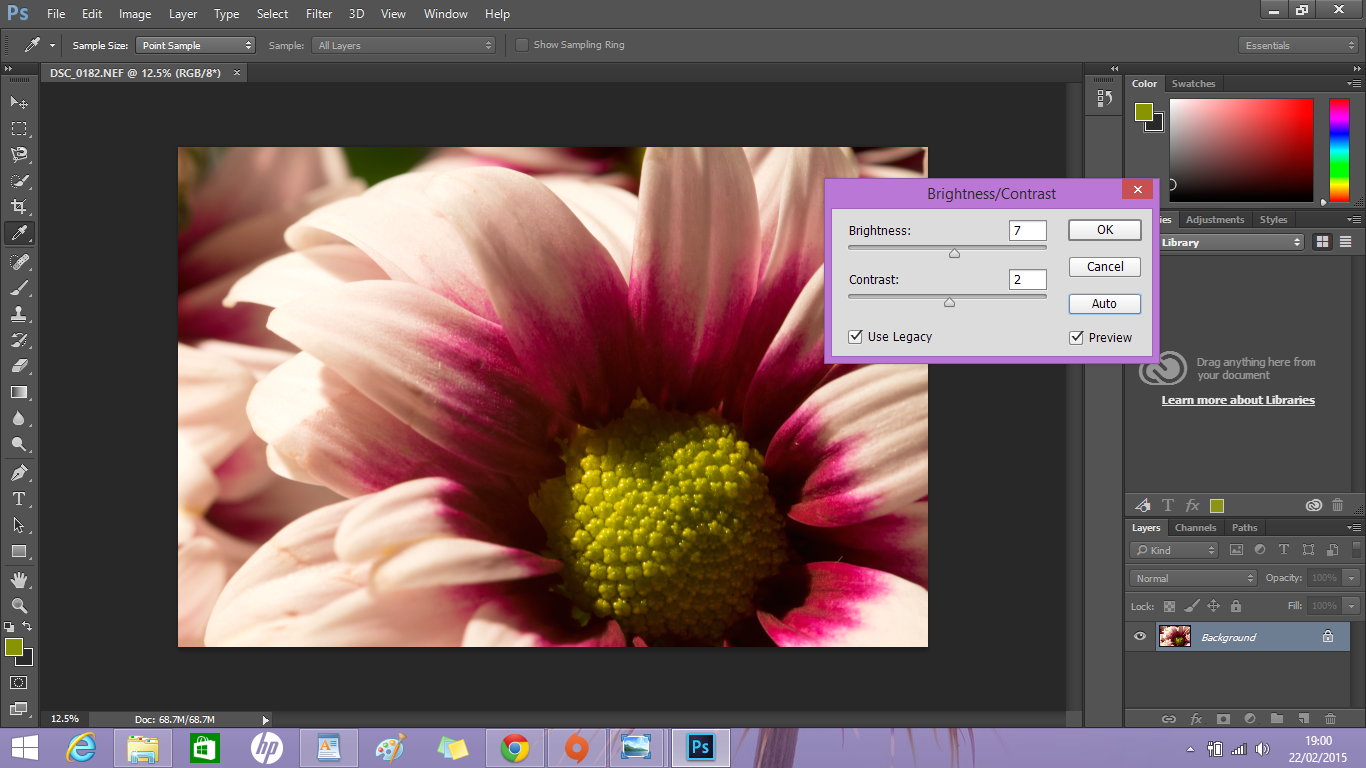The height and width of the screenshot is (768, 1366).
Task: Select the Hand tool
Action: pyautogui.click(x=19, y=579)
